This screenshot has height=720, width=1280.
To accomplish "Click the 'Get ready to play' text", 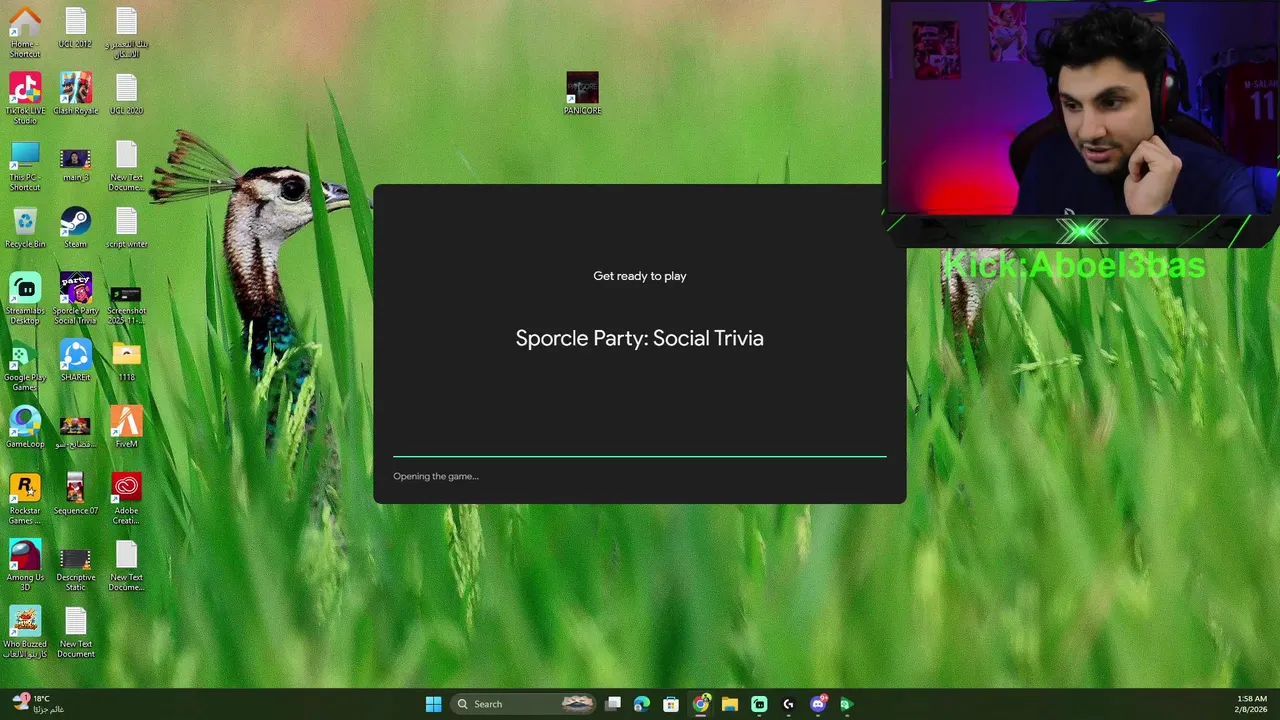I will tap(640, 276).
